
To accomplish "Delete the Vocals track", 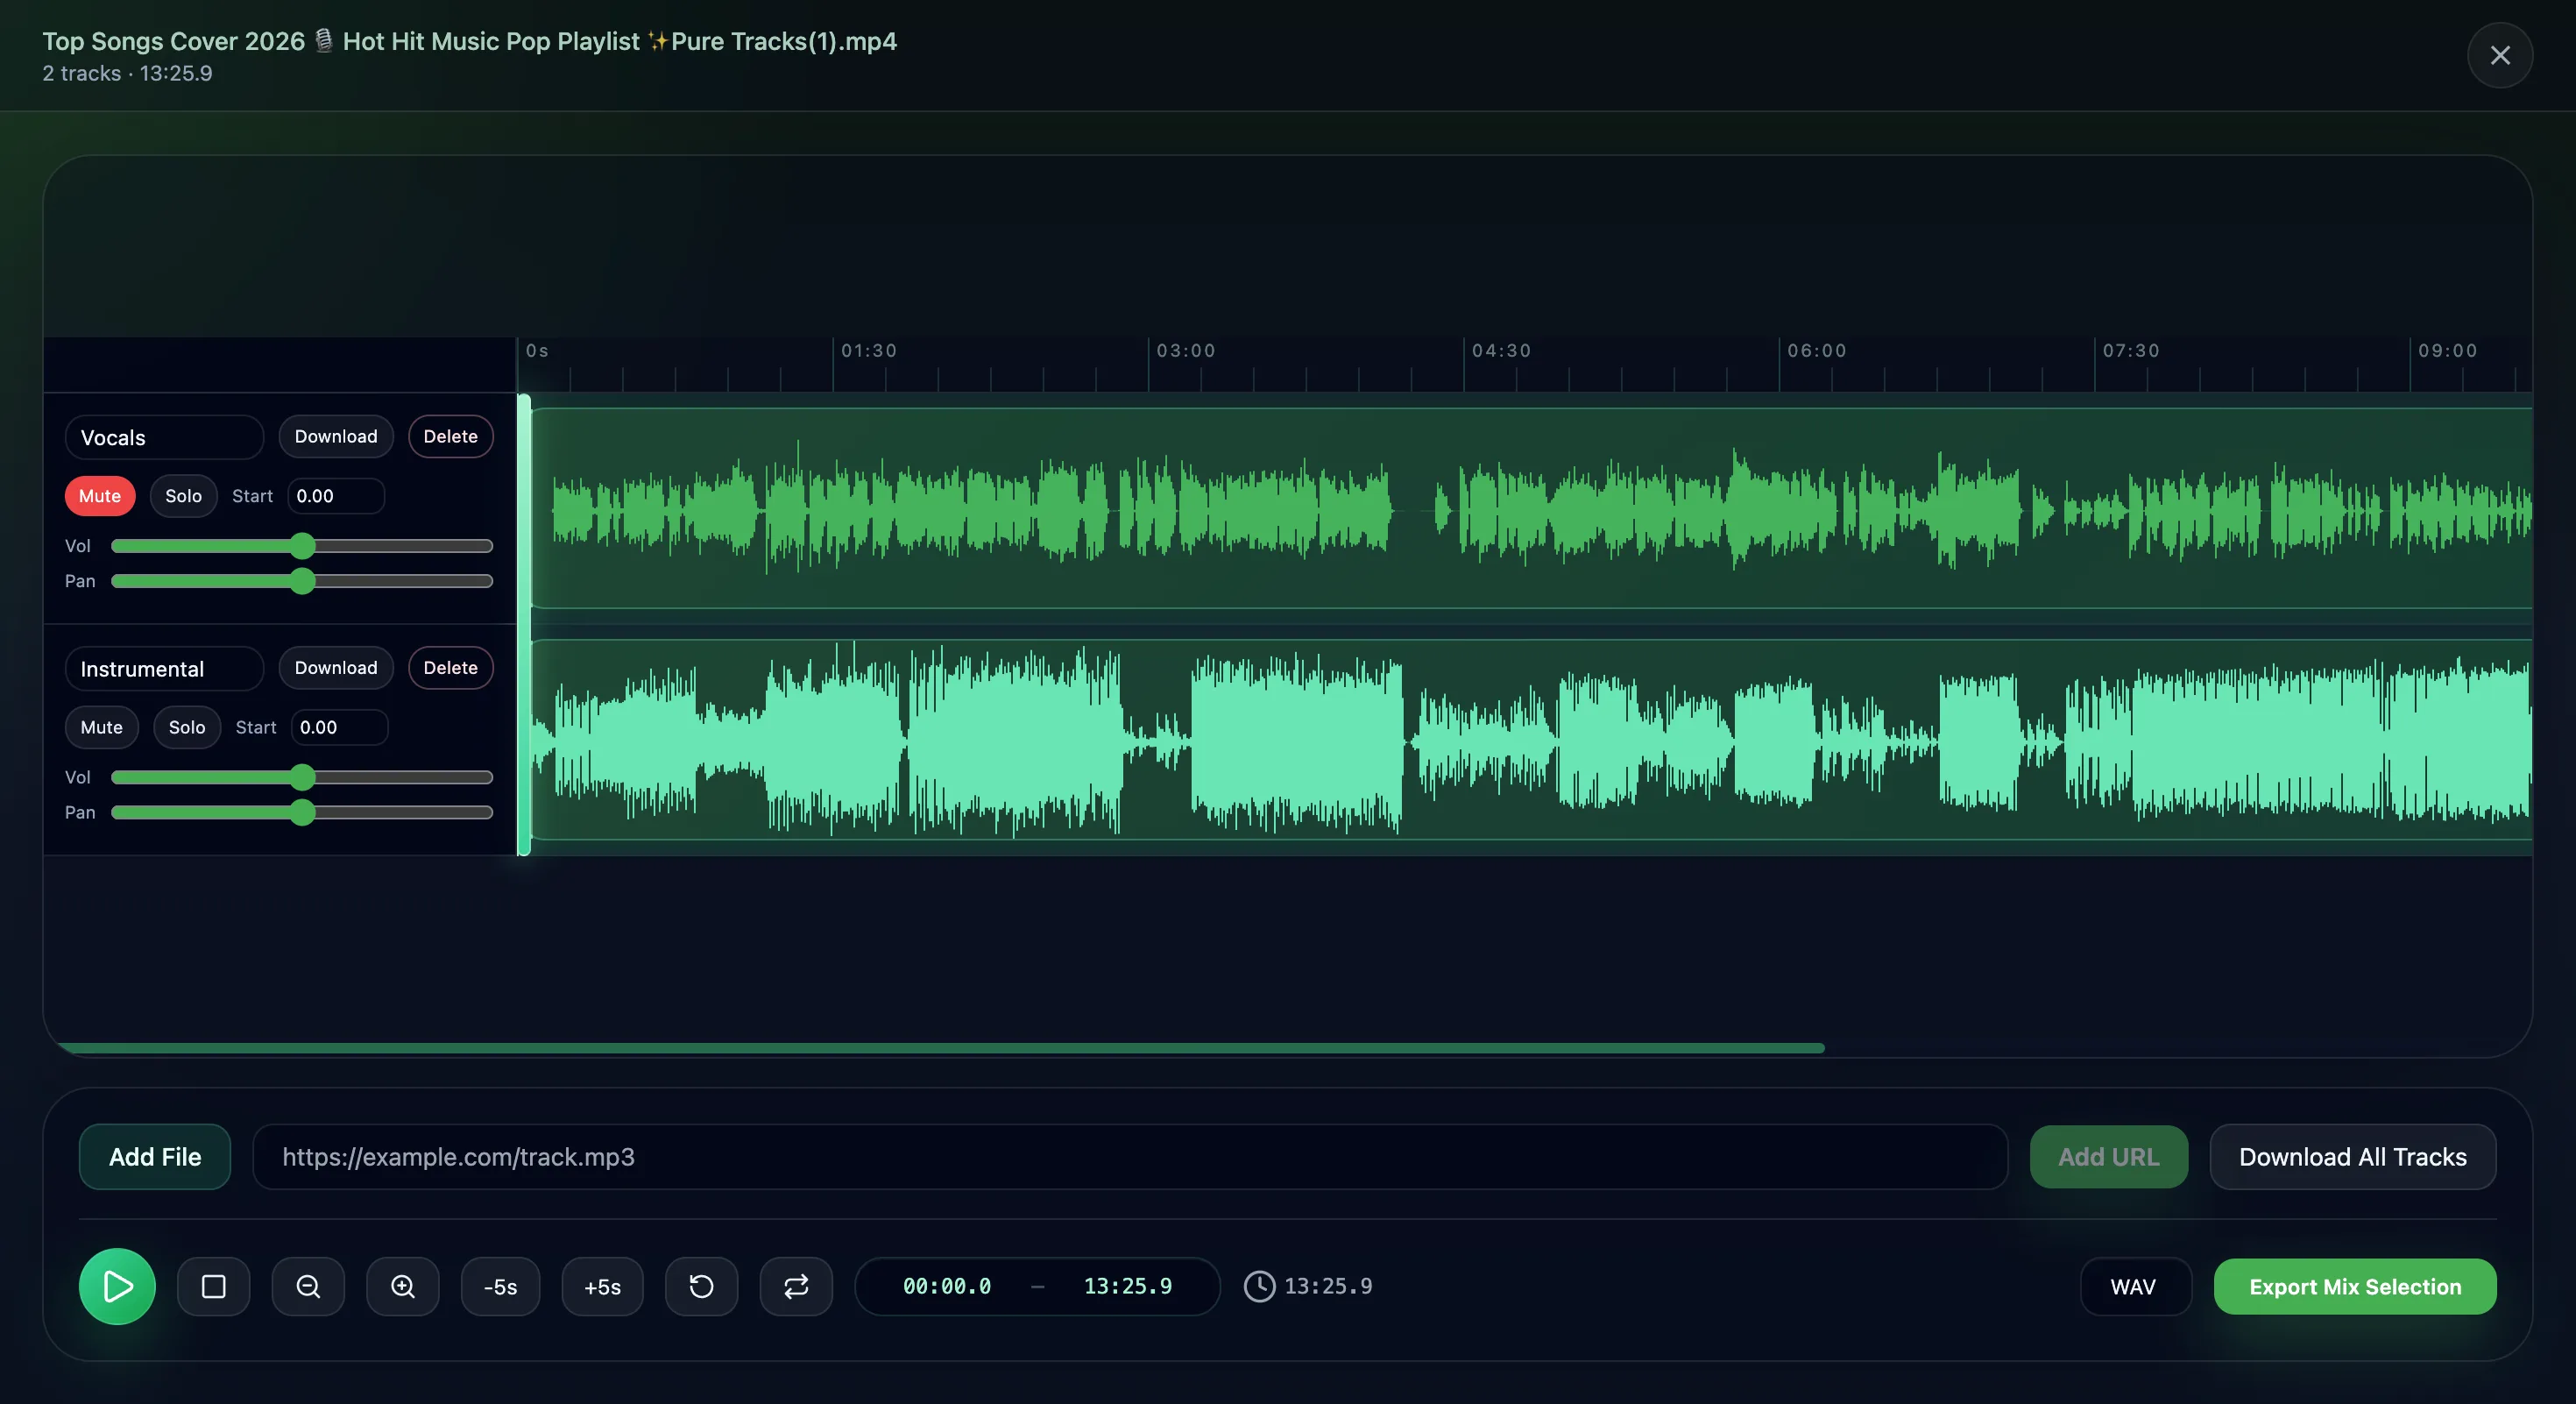I will point(450,437).
